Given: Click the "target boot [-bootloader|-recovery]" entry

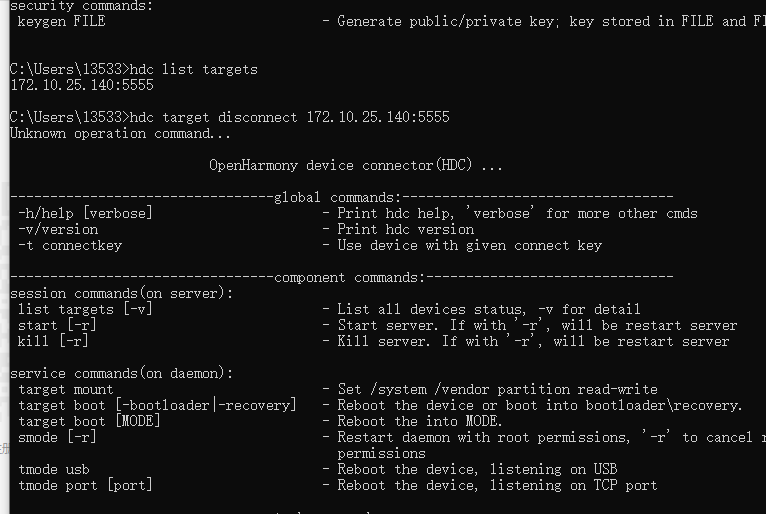Looking at the screenshot, I should pyautogui.click(x=157, y=405).
